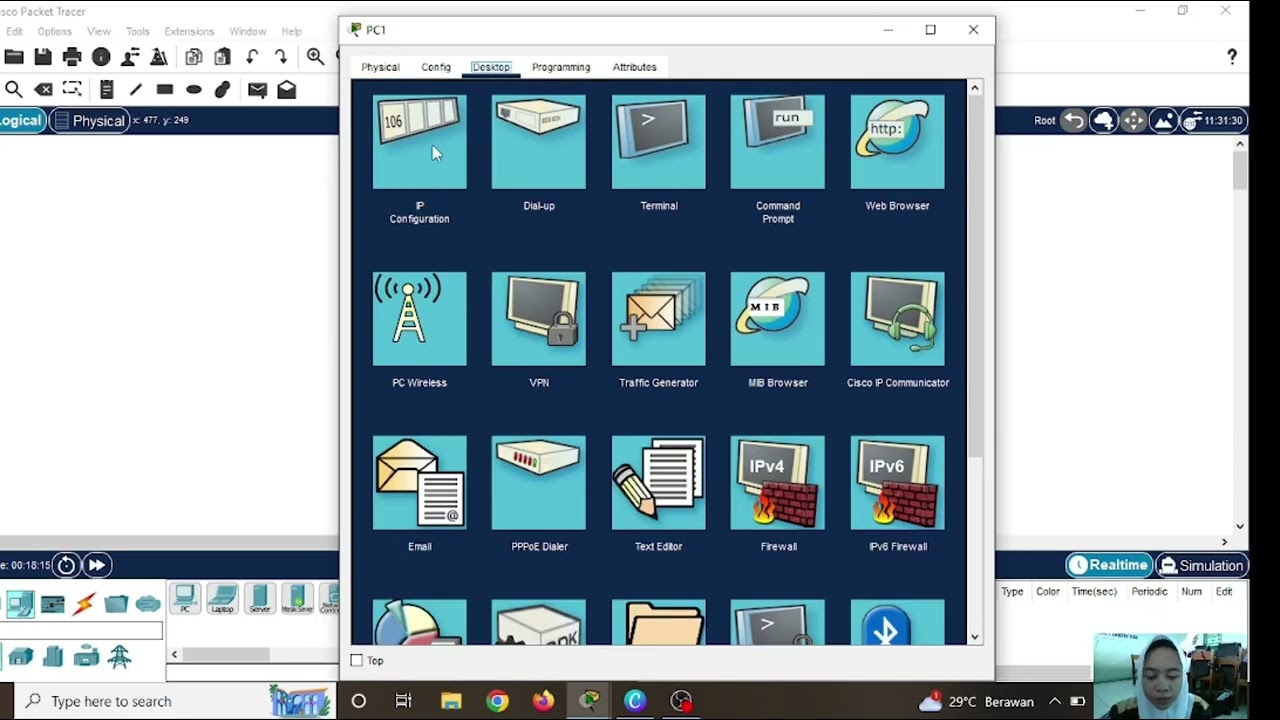Select the Delete tool
The width and height of the screenshot is (1280, 720).
[x=43, y=90]
